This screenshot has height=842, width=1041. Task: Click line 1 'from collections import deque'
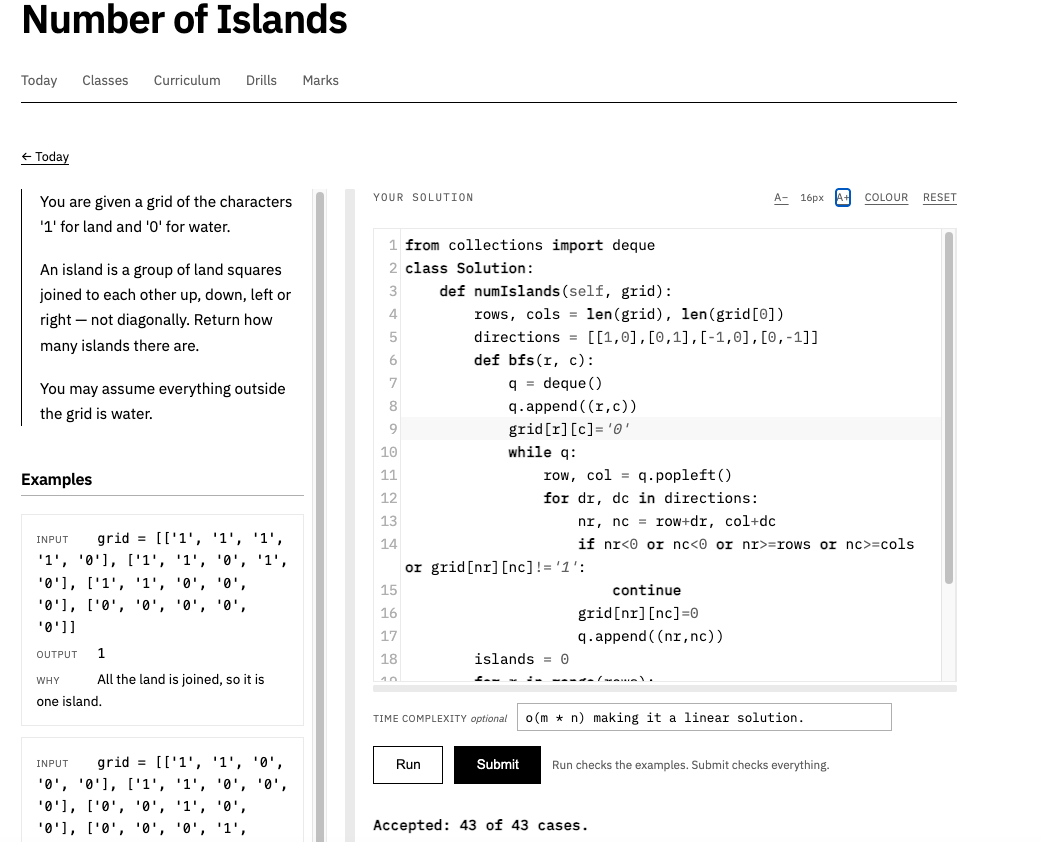click(x=530, y=245)
